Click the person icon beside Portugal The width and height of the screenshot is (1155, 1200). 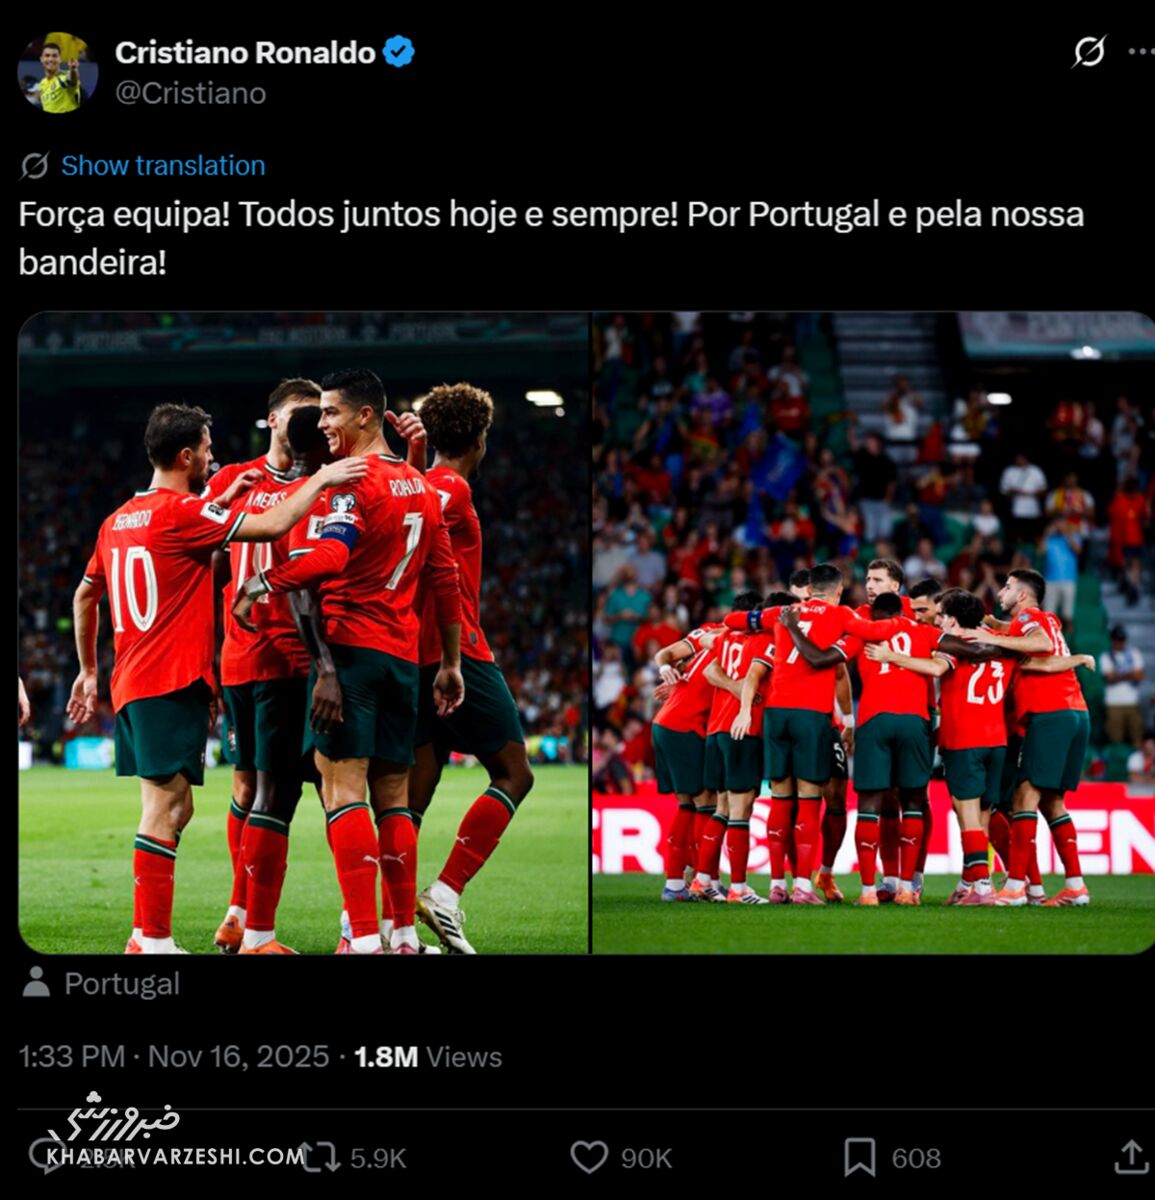pos(36,982)
